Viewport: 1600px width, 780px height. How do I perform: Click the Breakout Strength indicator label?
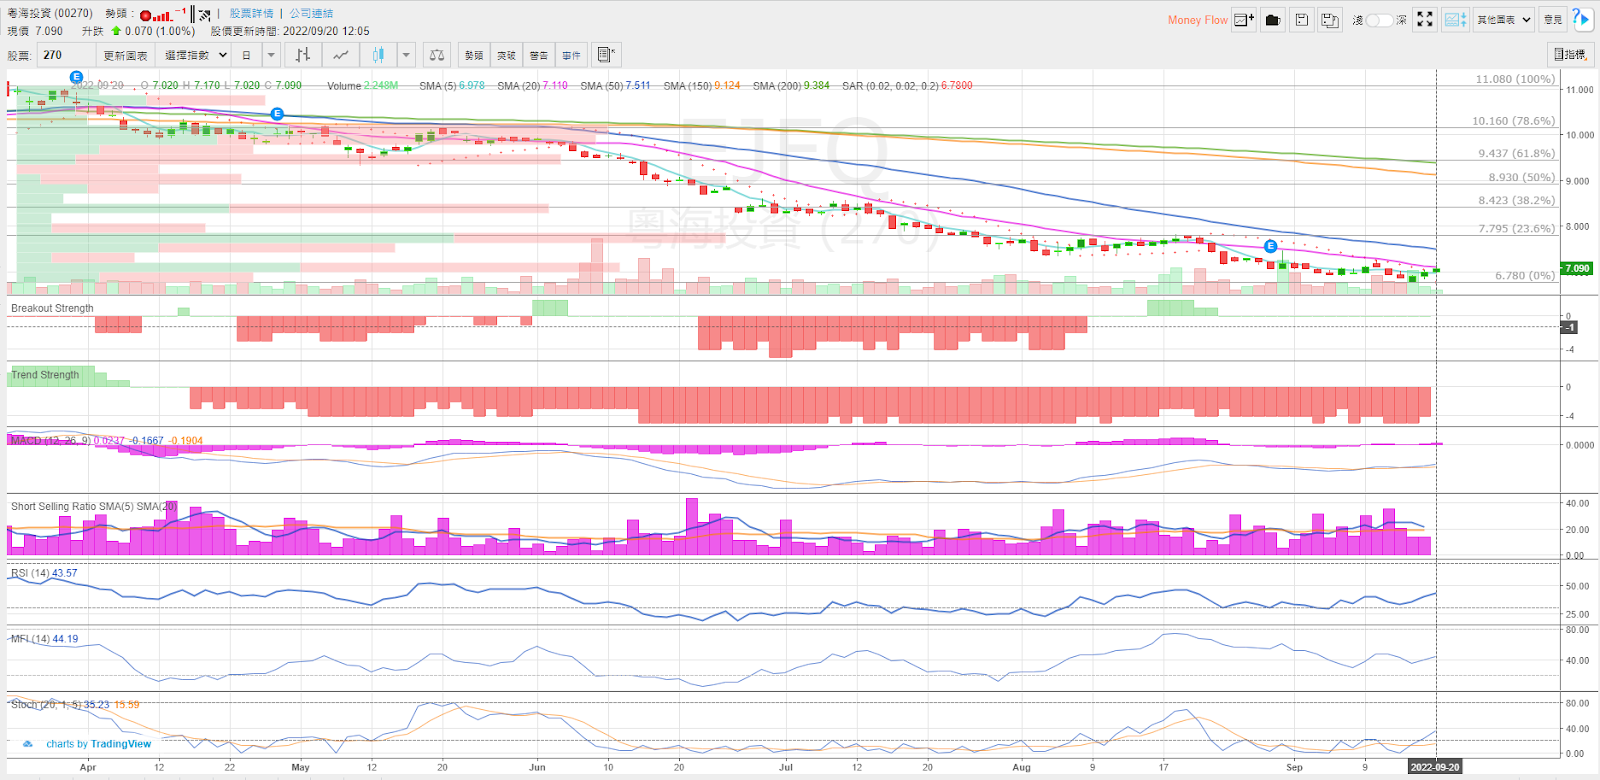point(52,308)
